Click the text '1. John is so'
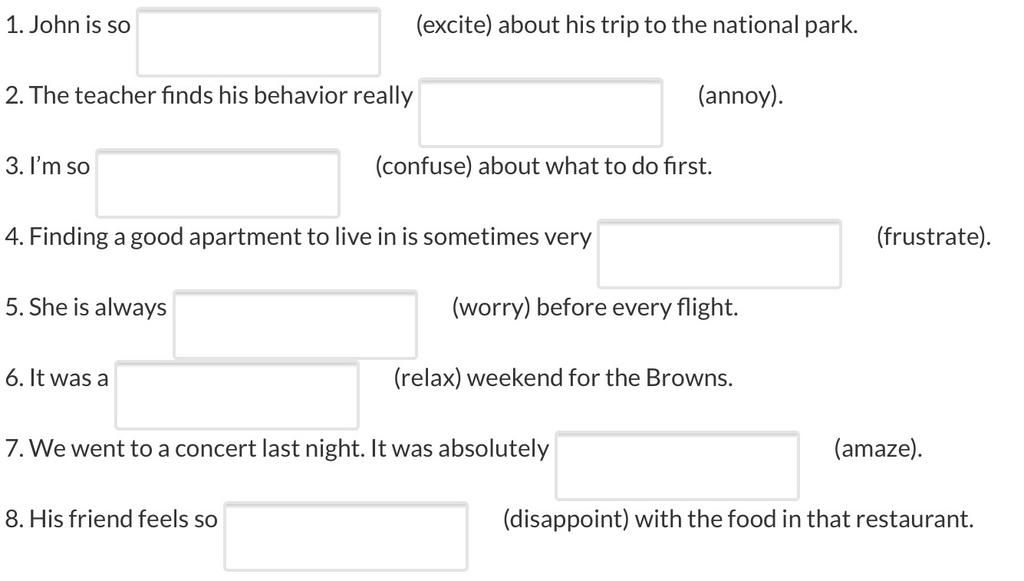Viewport: 1024px width, 581px height. [68, 25]
